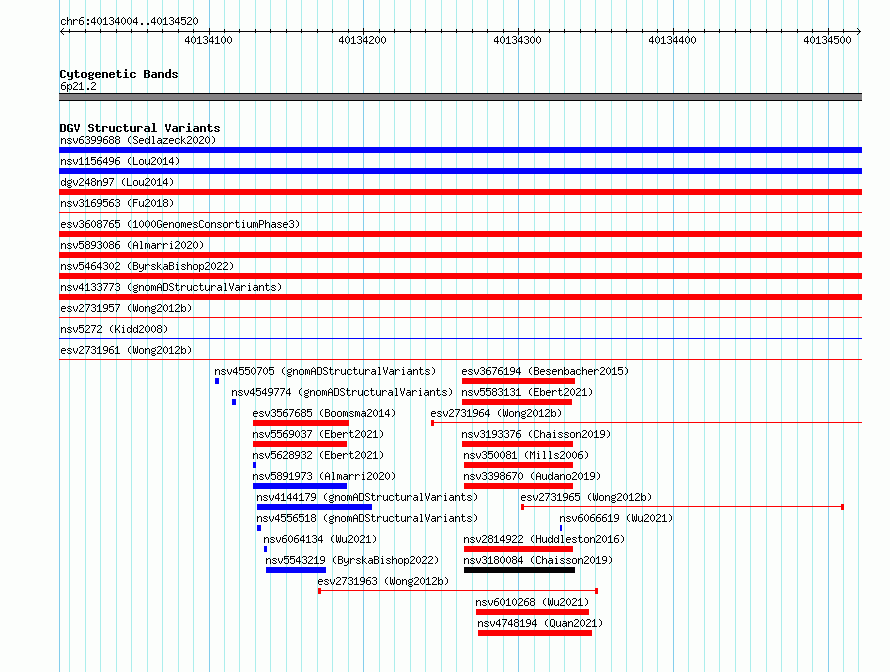Screen dimensions: 890x672
Task: Open the esv2731961 (Wong2012b) label
Action: coord(126,350)
